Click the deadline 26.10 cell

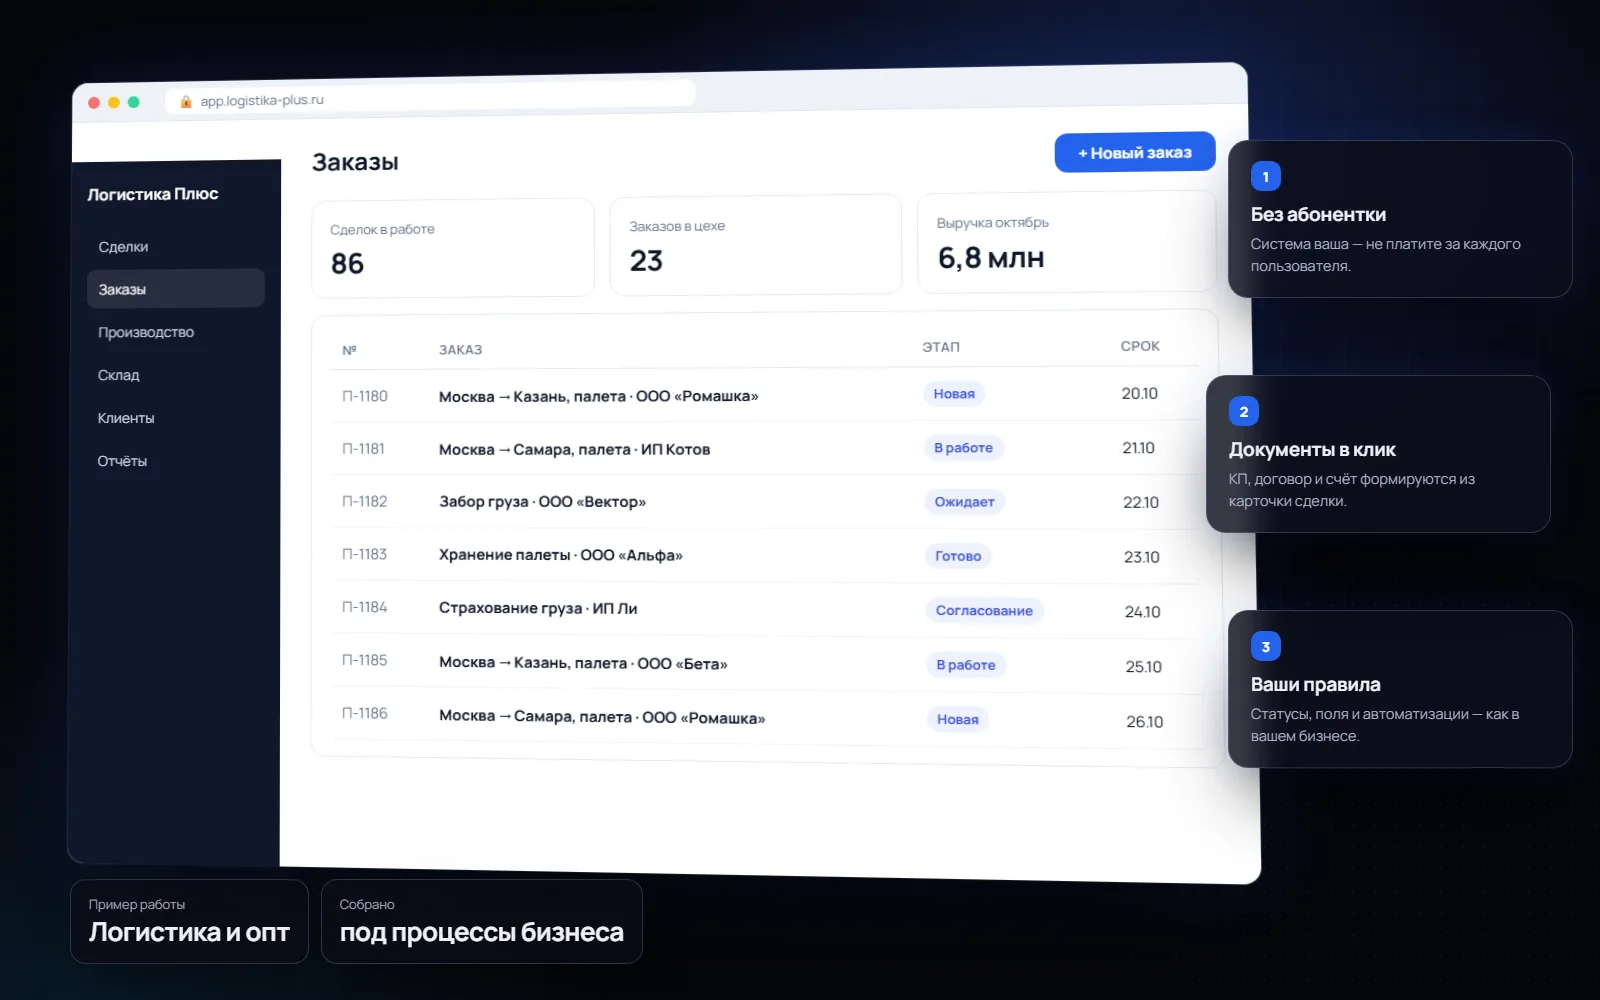click(x=1145, y=722)
